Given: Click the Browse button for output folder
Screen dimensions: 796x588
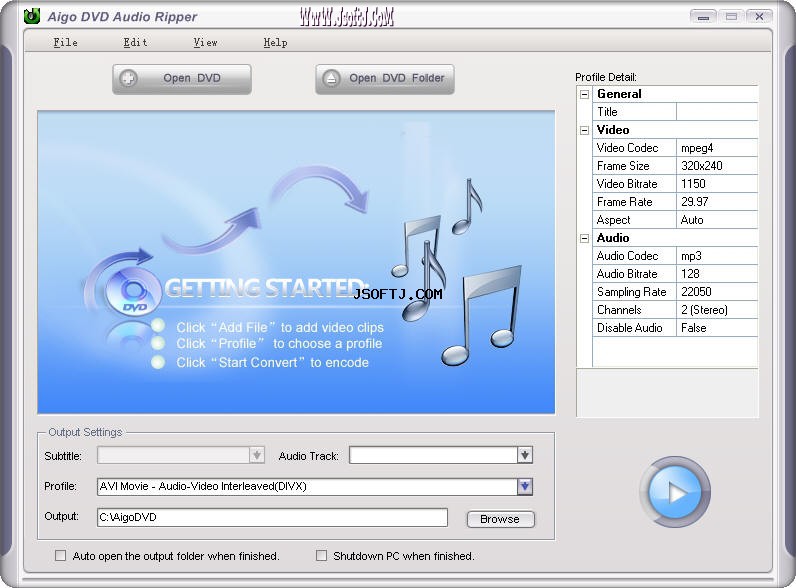Looking at the screenshot, I should click(x=501, y=519).
